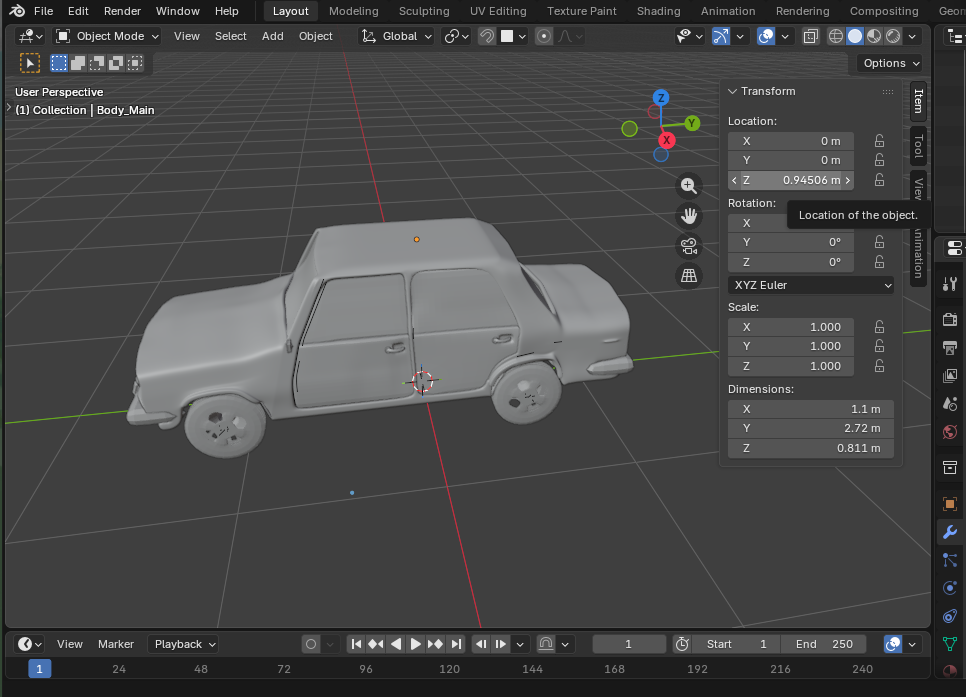Open the Object Mode dropdown
This screenshot has height=697, width=966.
pyautogui.click(x=107, y=36)
